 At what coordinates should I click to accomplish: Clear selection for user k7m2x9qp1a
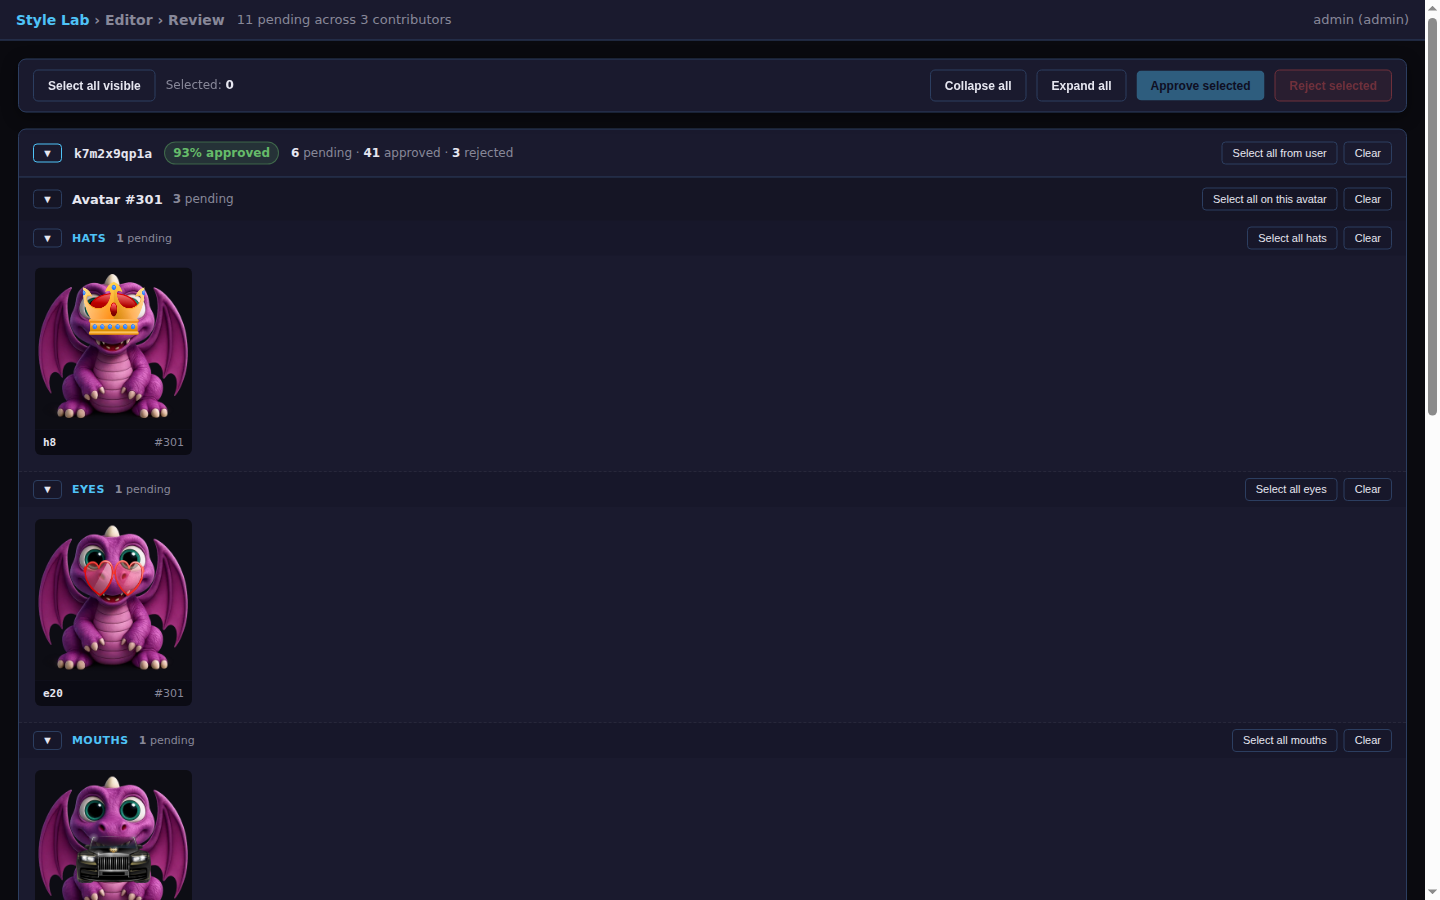[x=1367, y=153]
